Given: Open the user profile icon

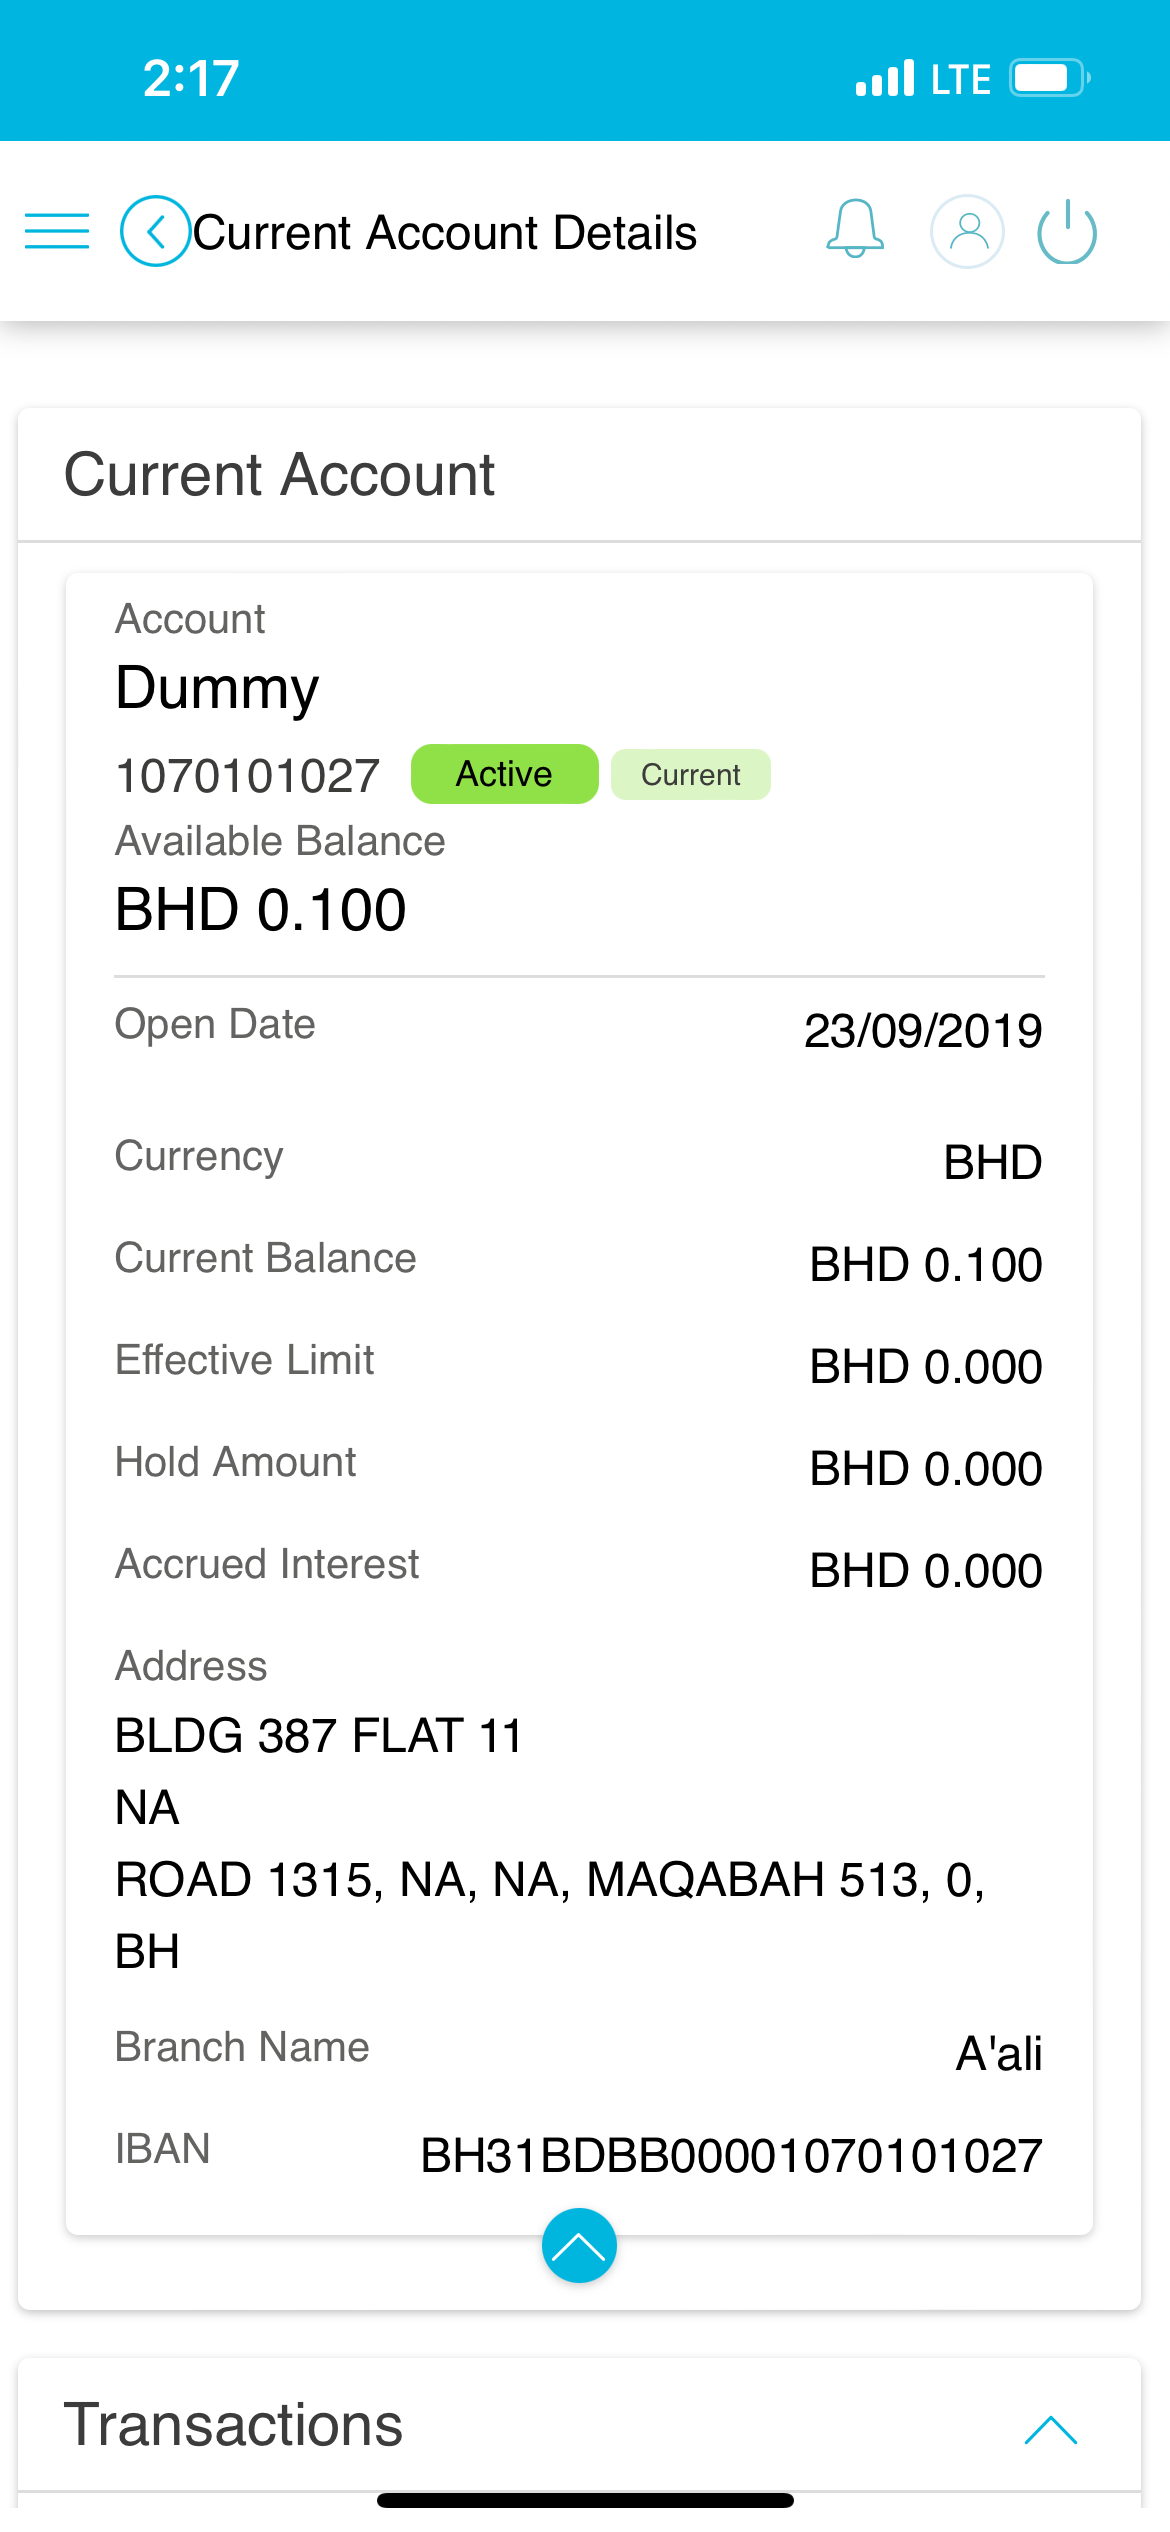Looking at the screenshot, I should coord(967,231).
